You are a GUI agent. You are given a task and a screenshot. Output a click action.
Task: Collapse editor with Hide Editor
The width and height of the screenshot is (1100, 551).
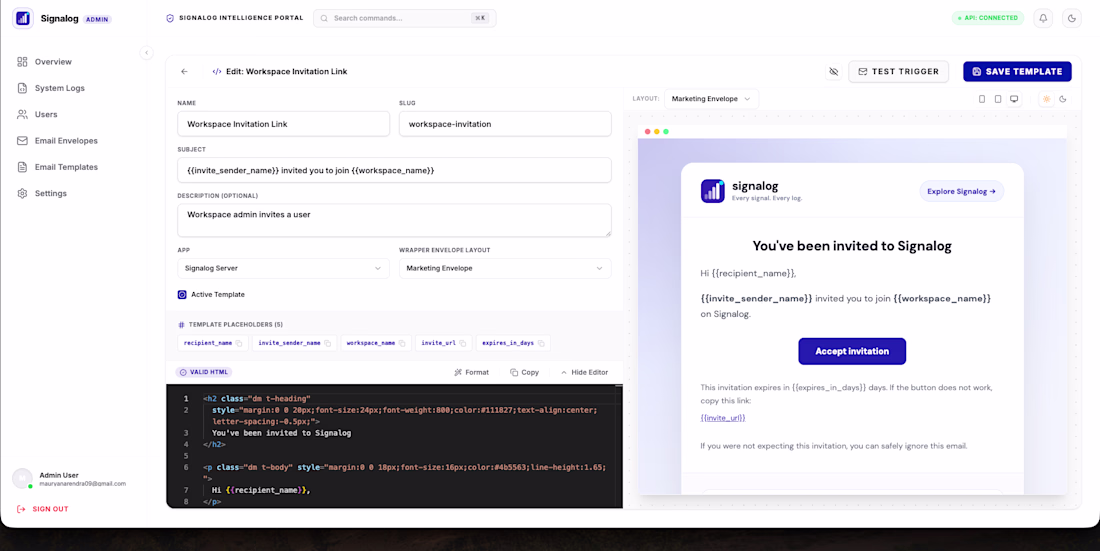(584, 373)
